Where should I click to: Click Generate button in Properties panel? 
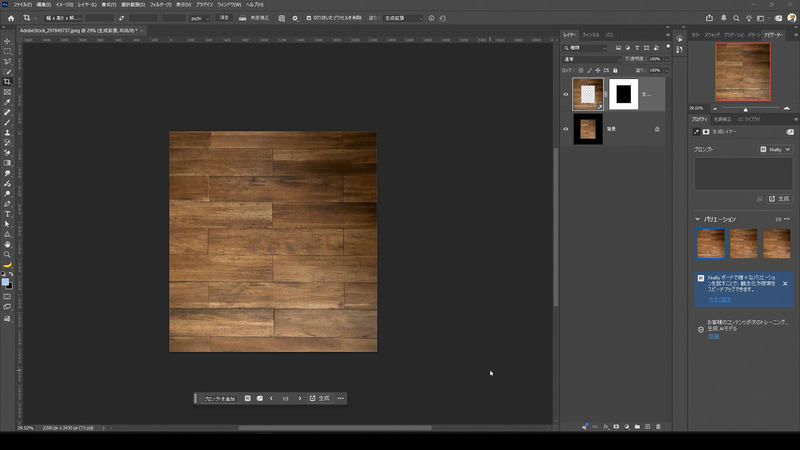click(x=780, y=198)
